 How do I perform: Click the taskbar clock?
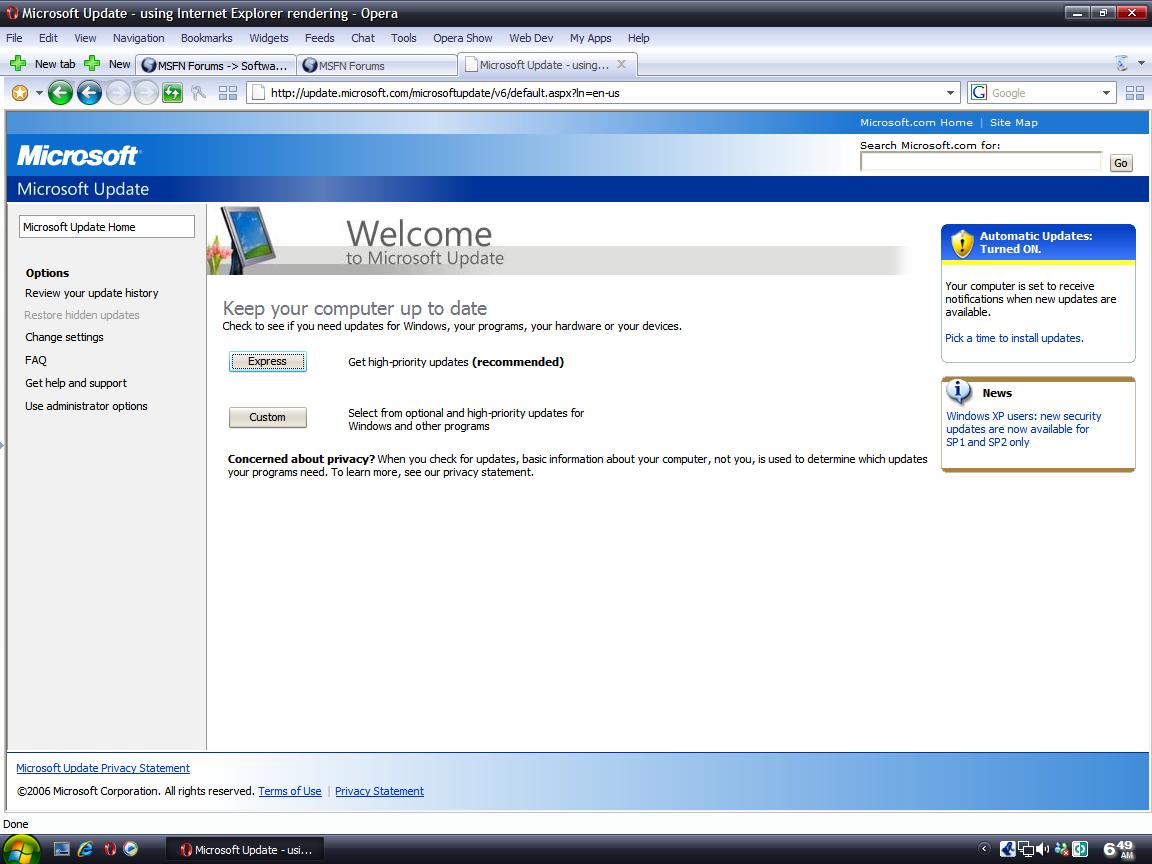(1119, 849)
